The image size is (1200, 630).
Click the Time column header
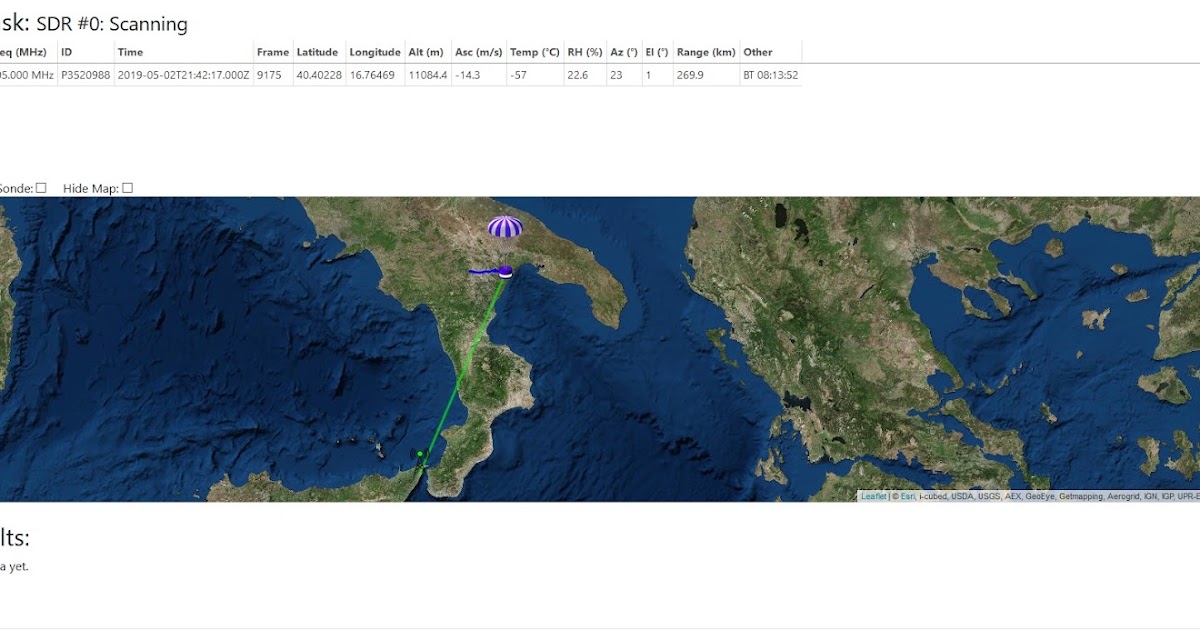[130, 51]
